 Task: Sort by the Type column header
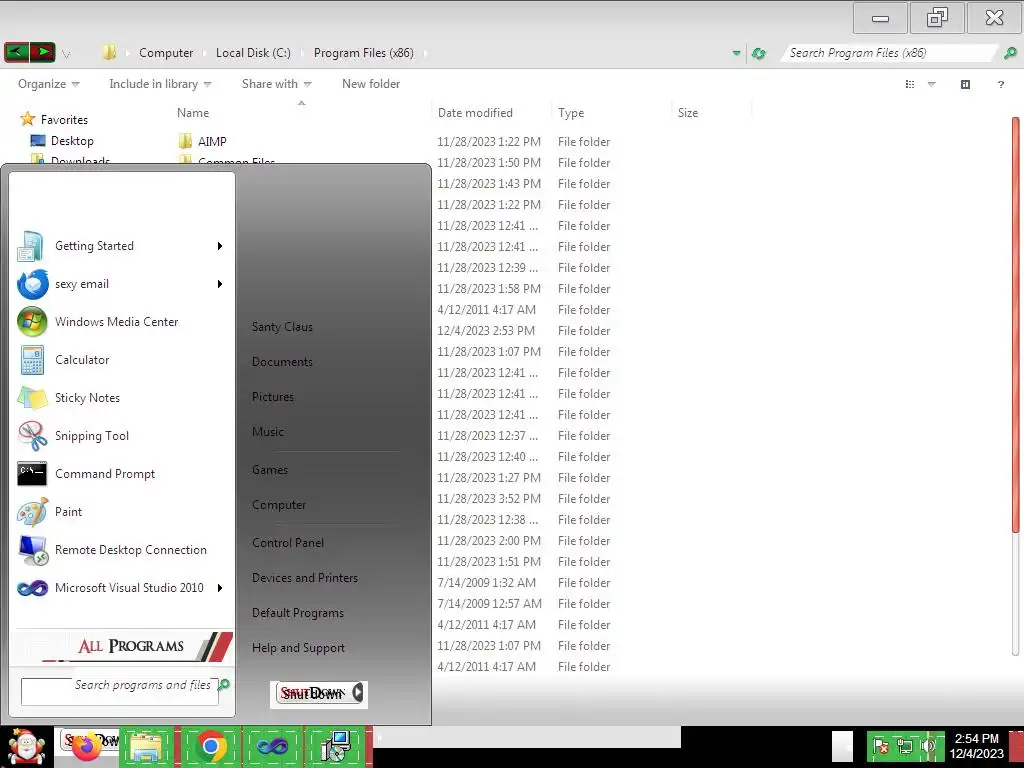click(x=611, y=112)
